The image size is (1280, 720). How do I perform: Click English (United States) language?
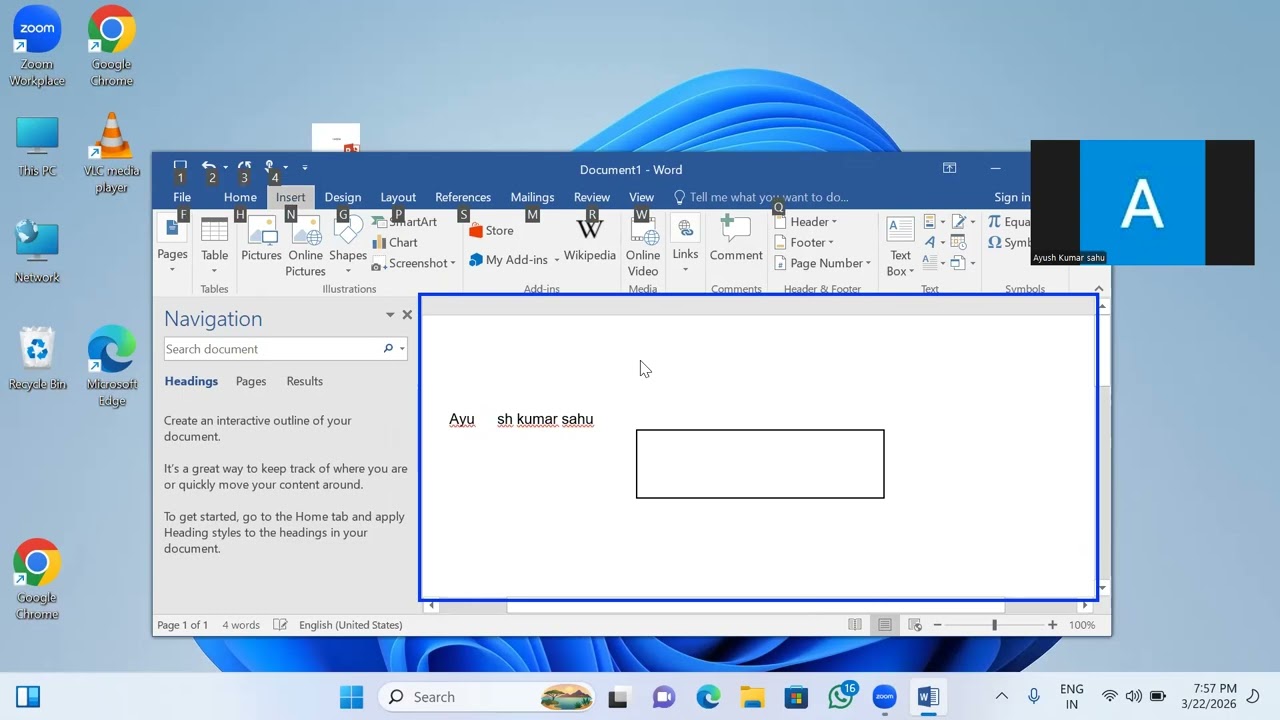[x=350, y=625]
